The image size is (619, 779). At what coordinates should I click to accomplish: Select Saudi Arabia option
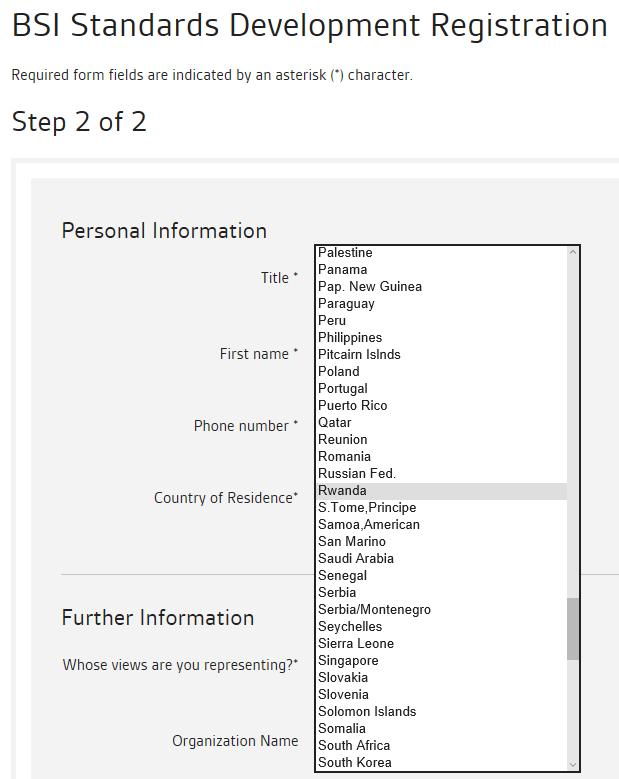[x=355, y=559]
